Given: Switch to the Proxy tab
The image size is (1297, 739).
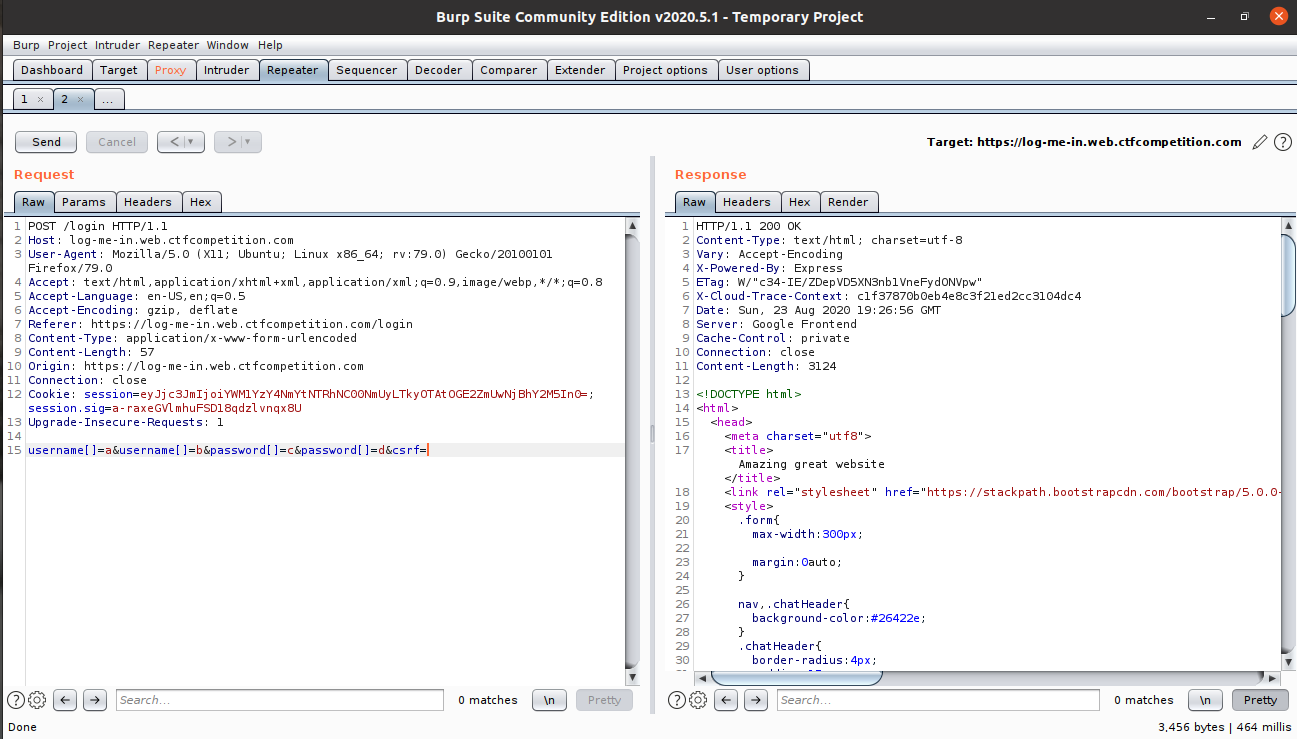Looking at the screenshot, I should 170,70.
